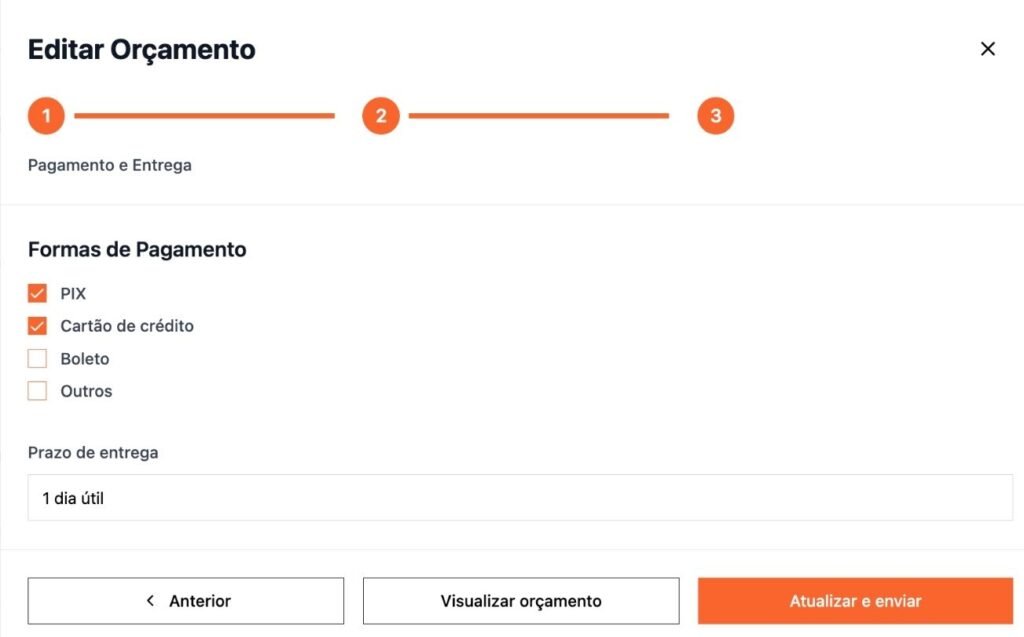Click the Boleto label text
Viewport: 1024px width, 637px height.
(x=85, y=359)
